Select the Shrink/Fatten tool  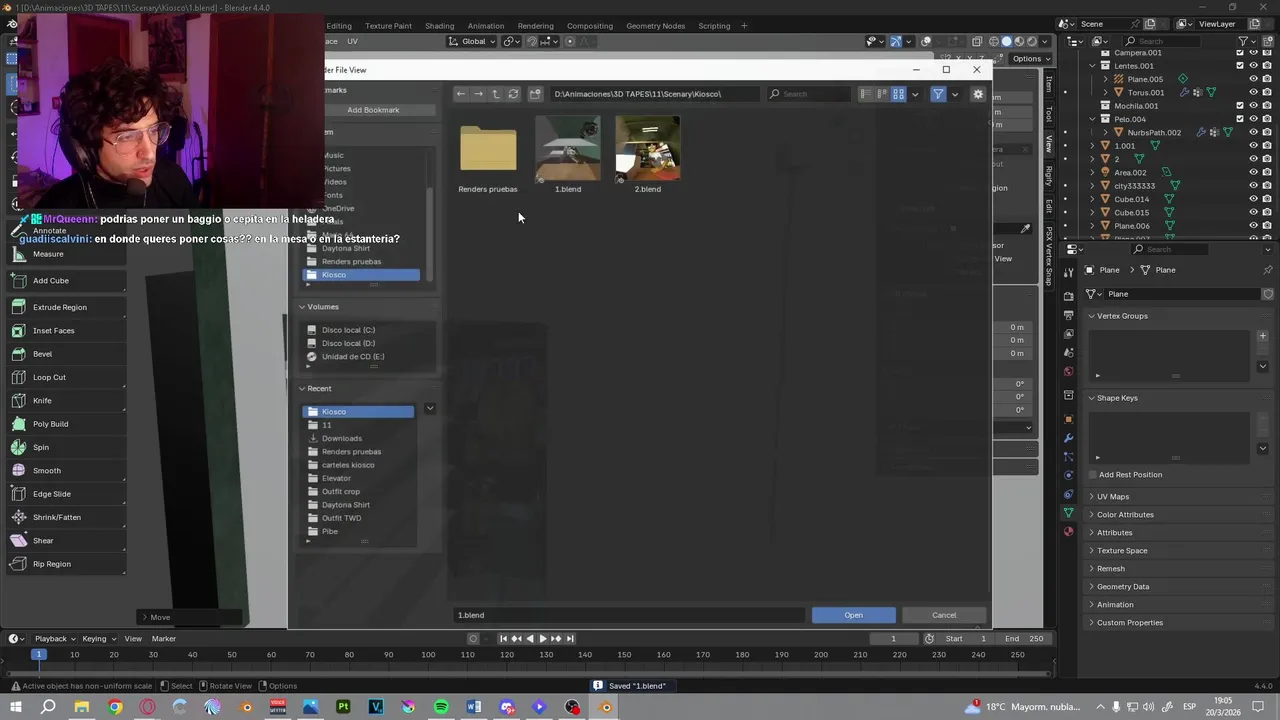66,517
